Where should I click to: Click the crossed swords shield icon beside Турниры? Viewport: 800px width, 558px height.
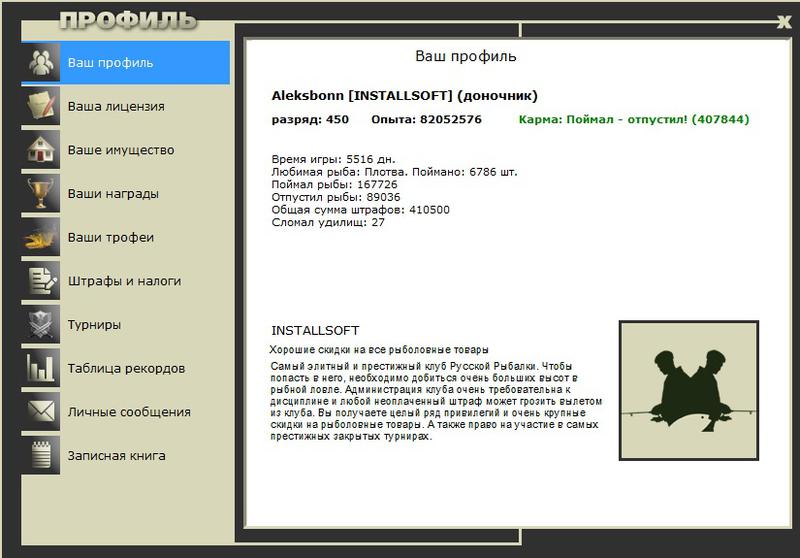pyautogui.click(x=41, y=324)
